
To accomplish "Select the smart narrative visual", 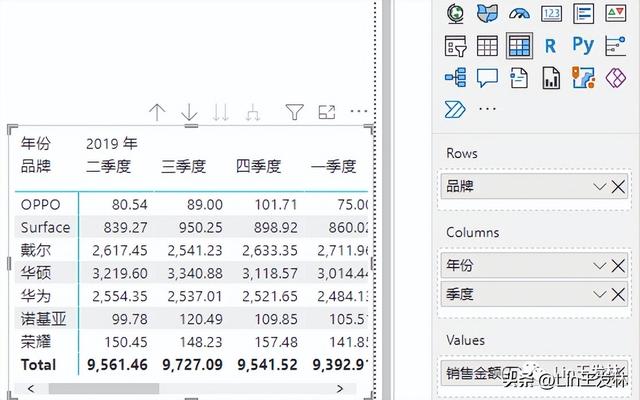I will [x=519, y=78].
